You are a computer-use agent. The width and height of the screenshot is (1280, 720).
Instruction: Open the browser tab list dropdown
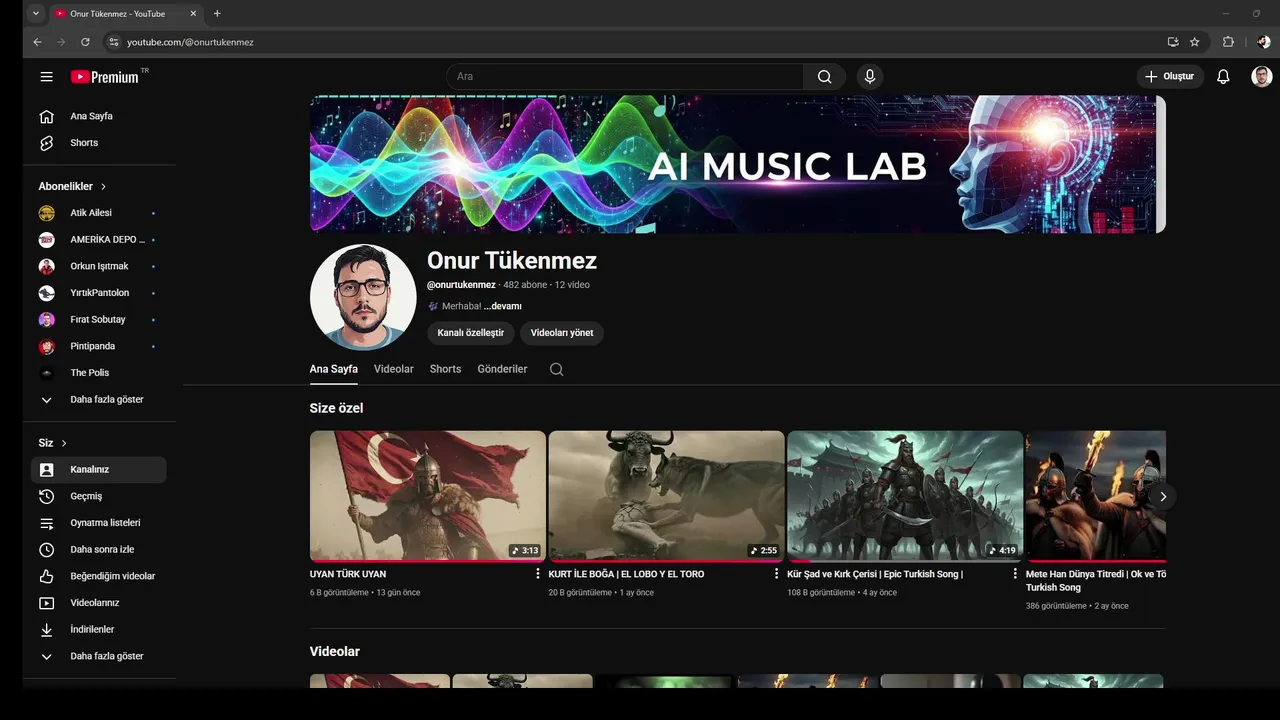36,13
